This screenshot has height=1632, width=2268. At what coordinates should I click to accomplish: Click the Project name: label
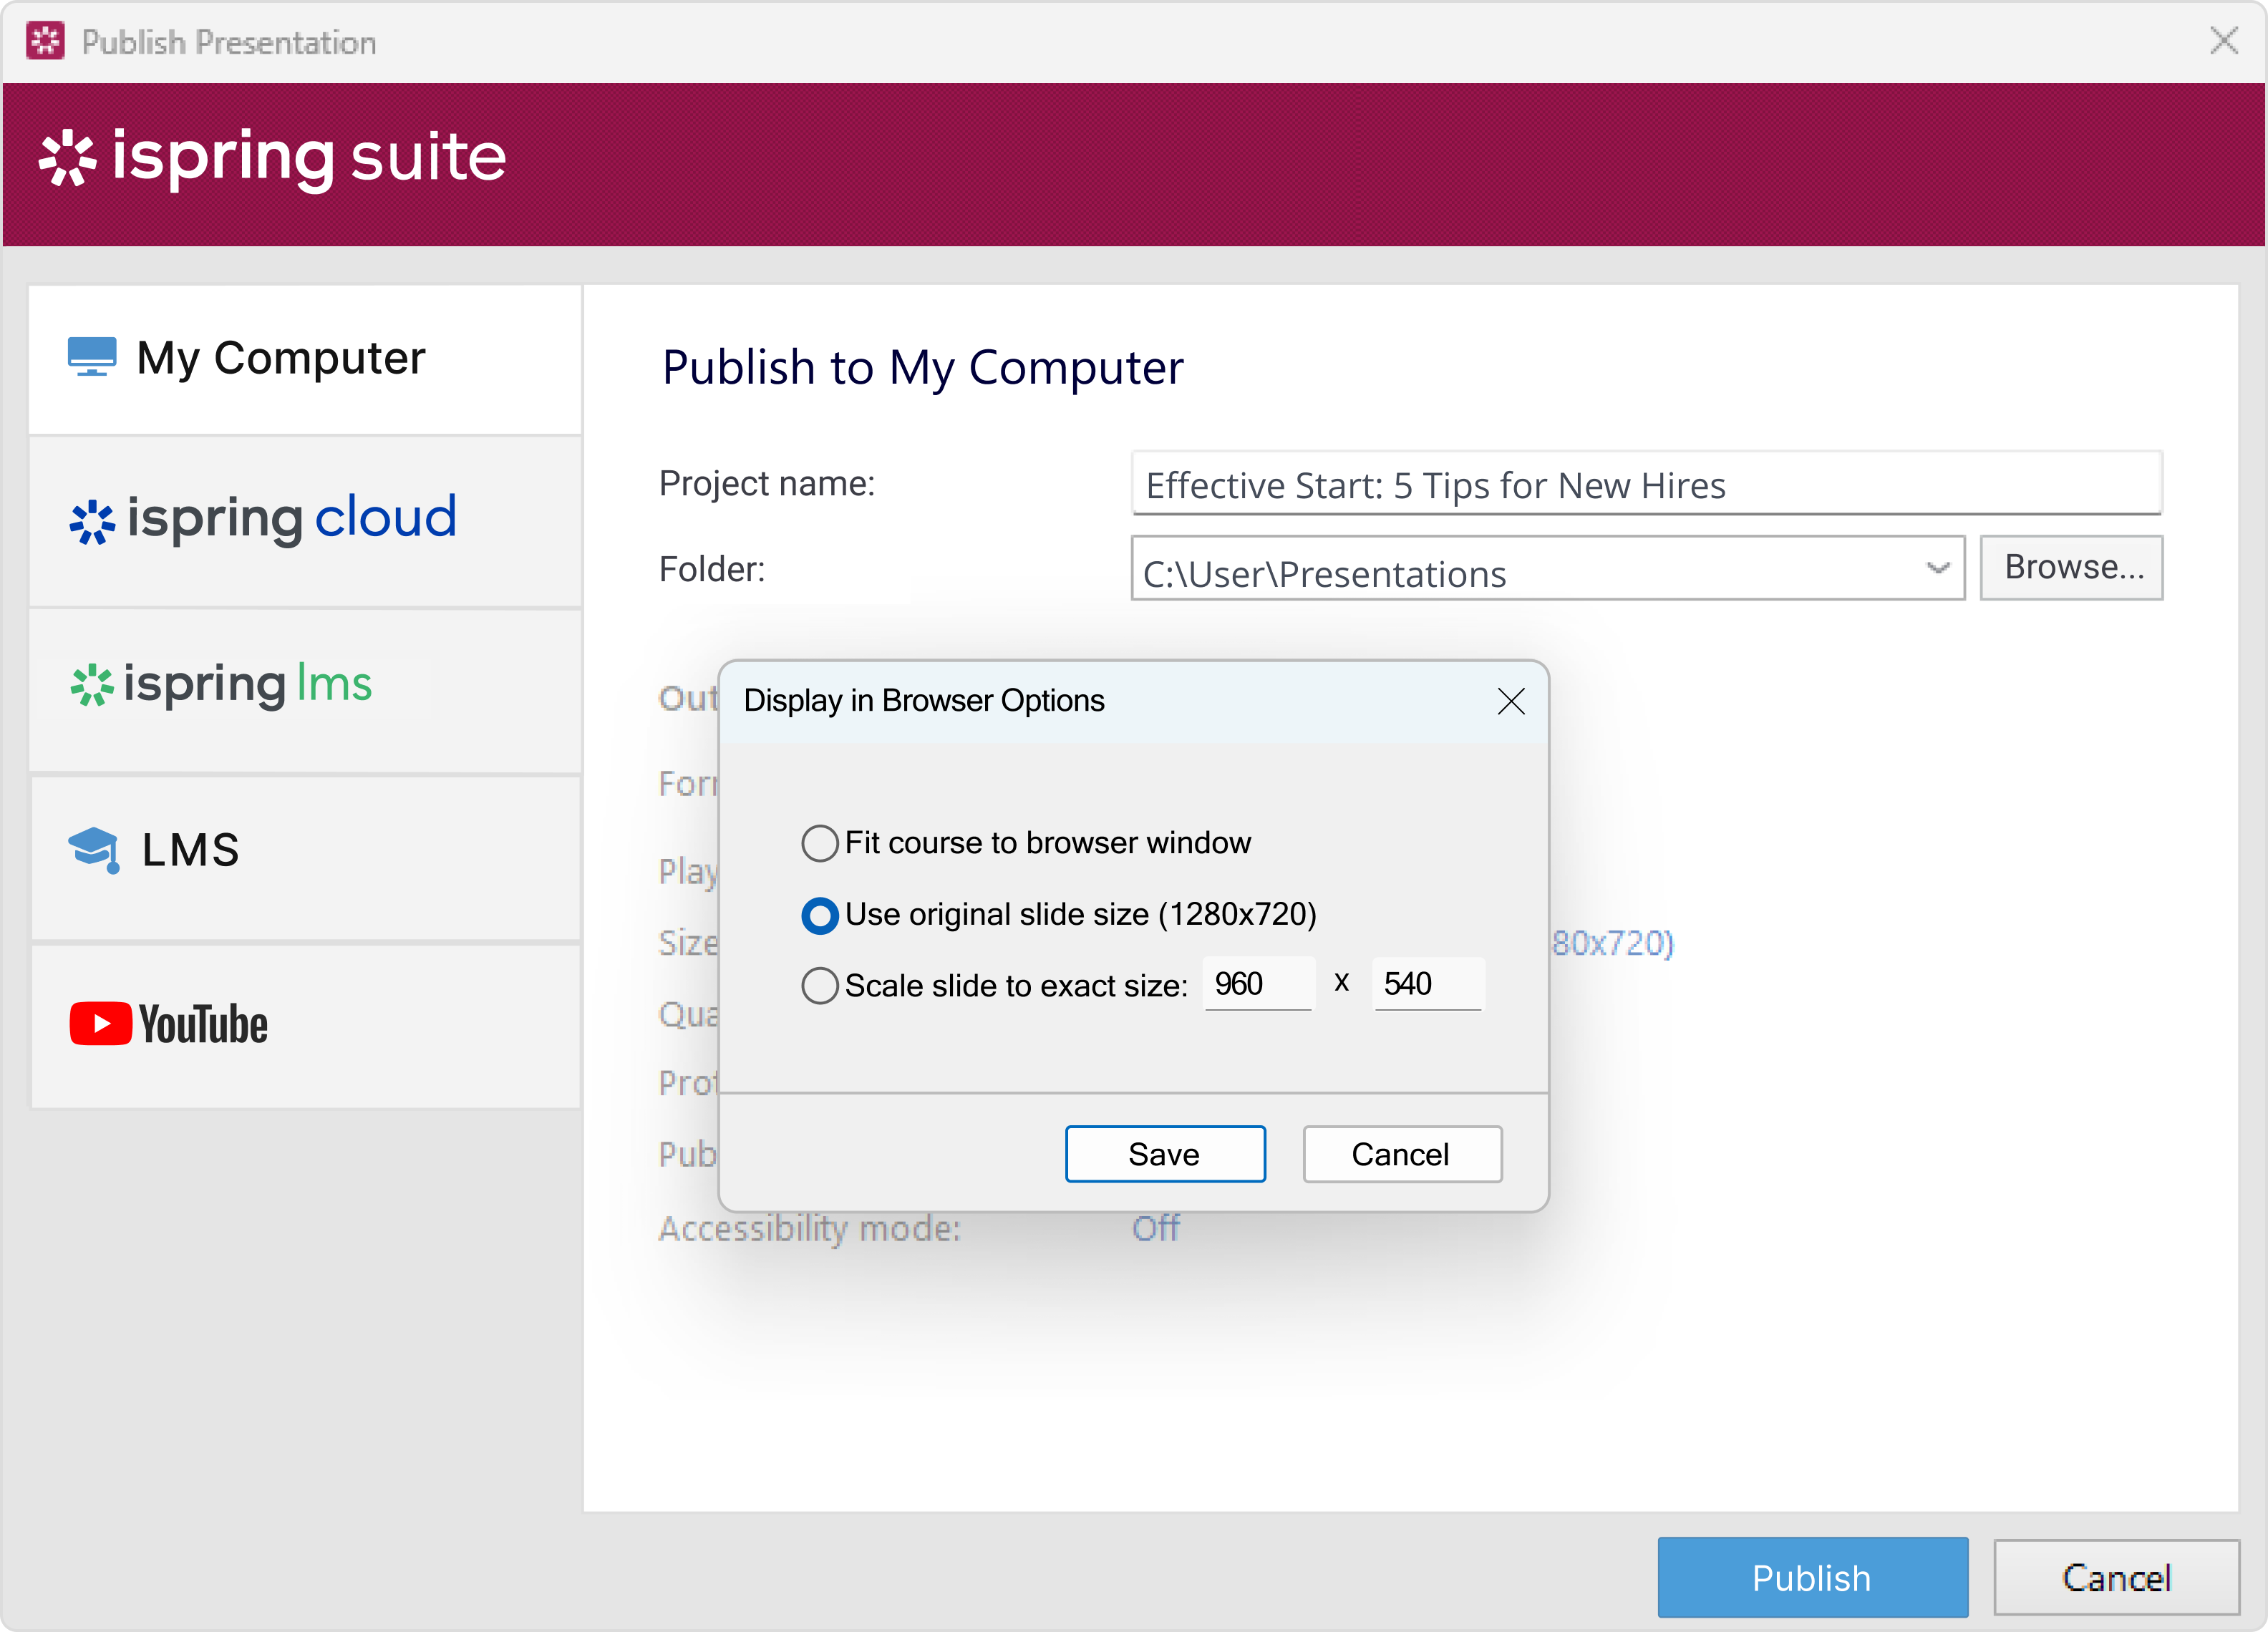pos(767,484)
